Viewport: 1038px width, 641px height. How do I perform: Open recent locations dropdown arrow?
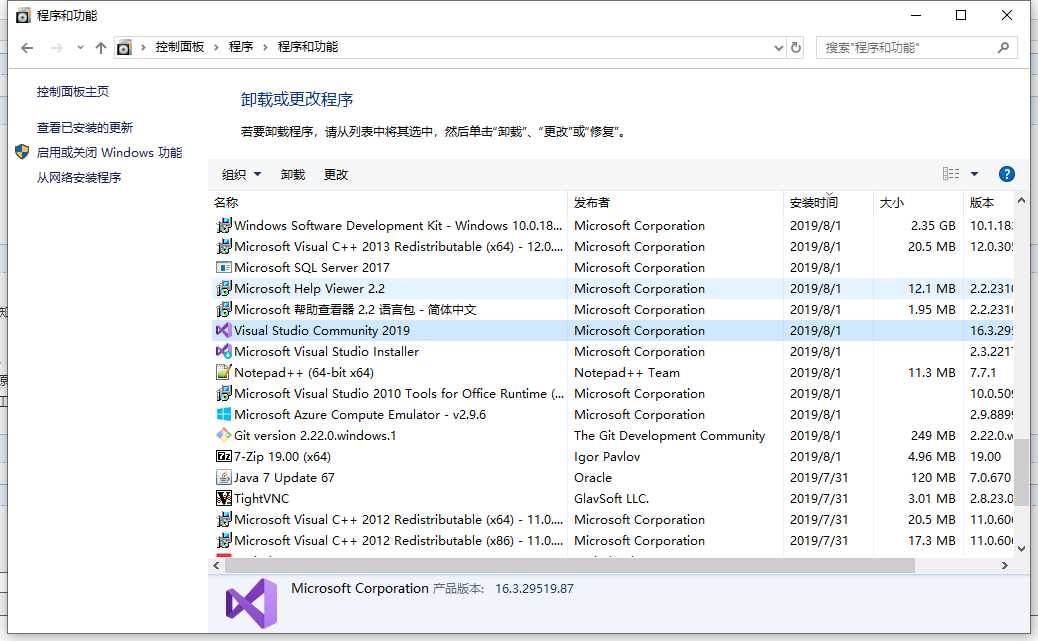click(80, 48)
